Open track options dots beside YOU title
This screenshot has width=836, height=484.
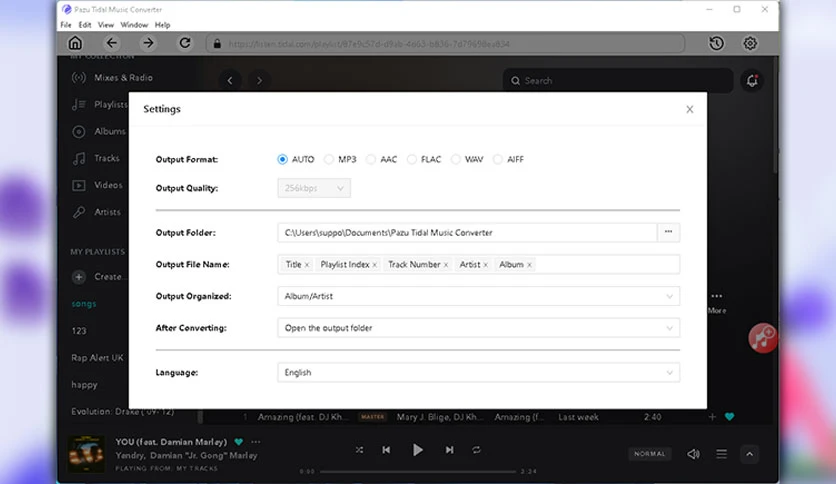(256, 441)
